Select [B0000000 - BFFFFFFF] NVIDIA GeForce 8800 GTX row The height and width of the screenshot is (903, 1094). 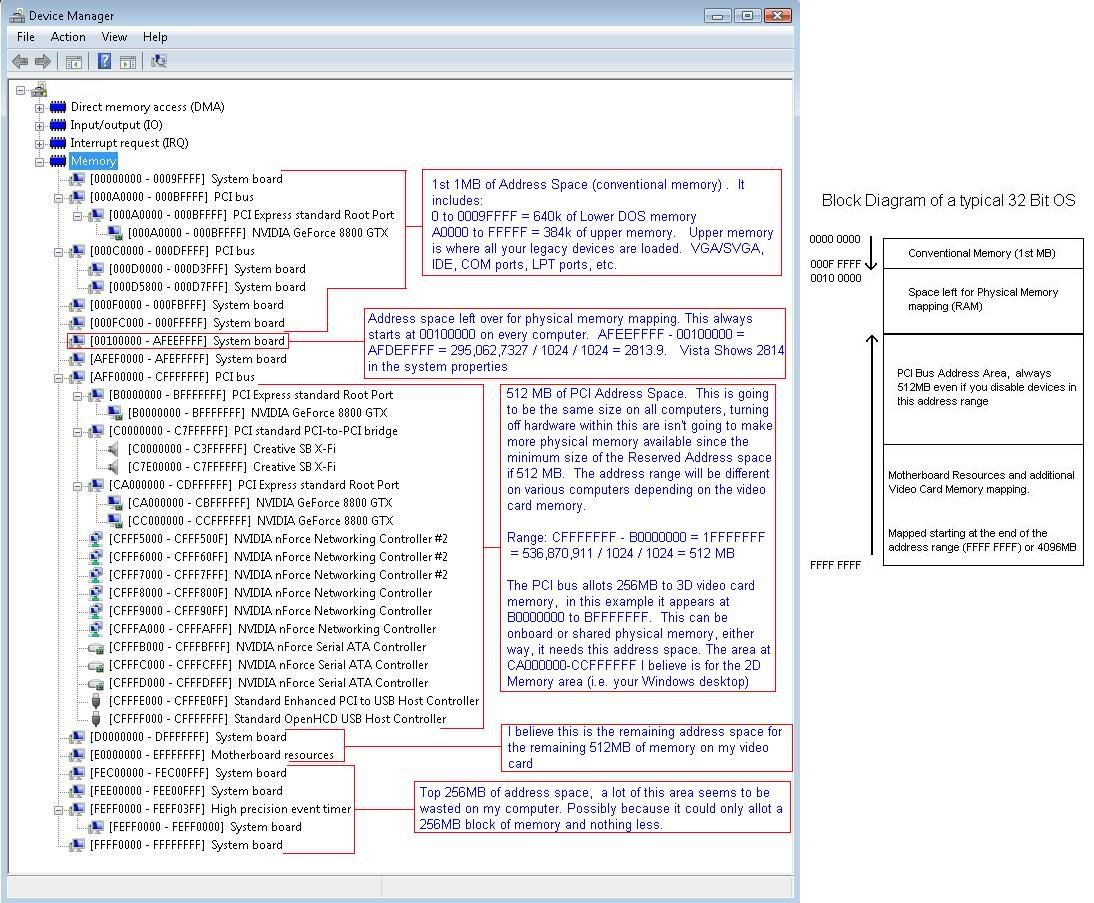[257, 413]
